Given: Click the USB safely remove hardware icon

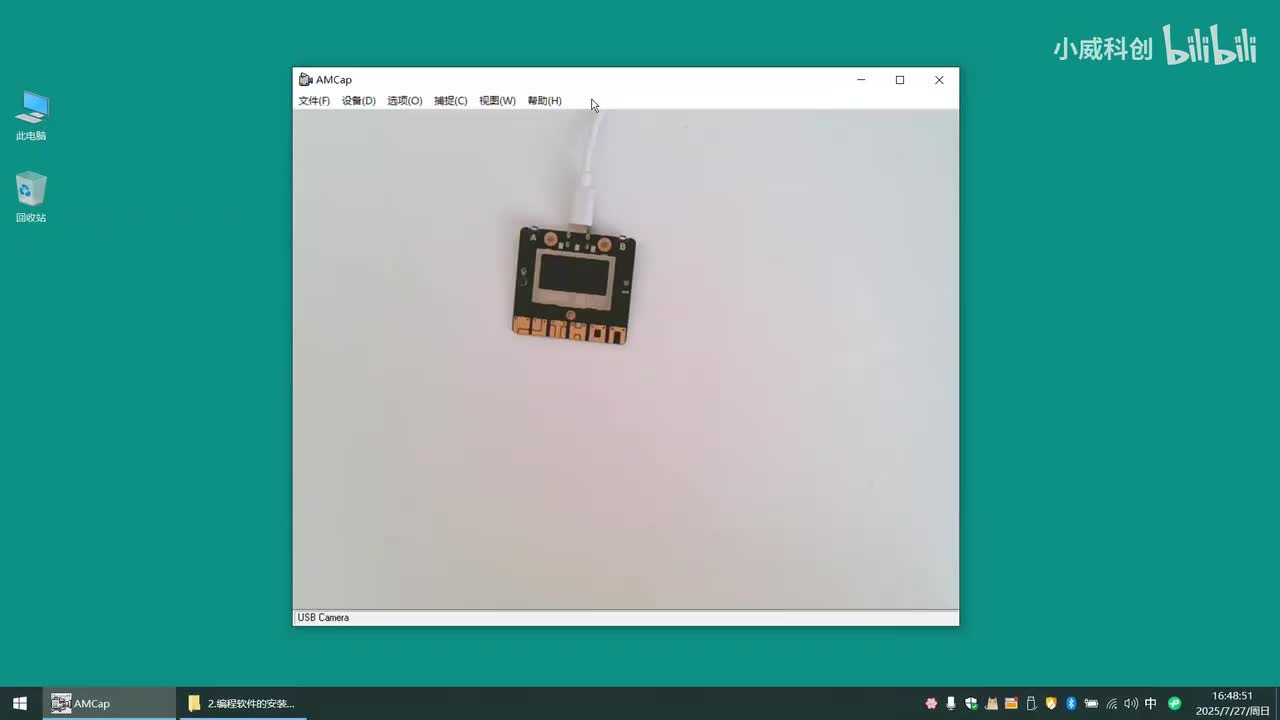Looking at the screenshot, I should tap(1031, 704).
